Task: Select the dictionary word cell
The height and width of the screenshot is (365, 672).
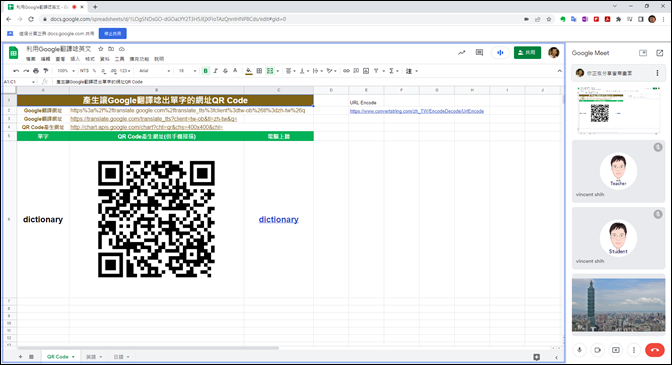Action: point(43,219)
